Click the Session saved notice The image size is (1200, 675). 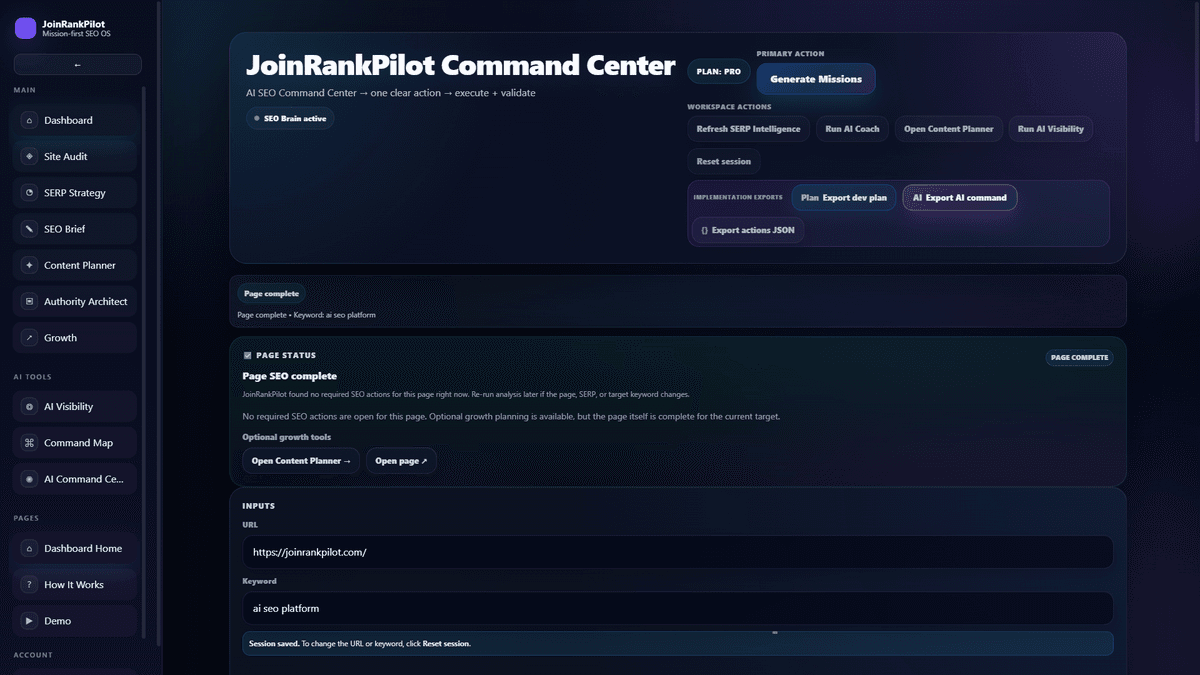[677, 644]
